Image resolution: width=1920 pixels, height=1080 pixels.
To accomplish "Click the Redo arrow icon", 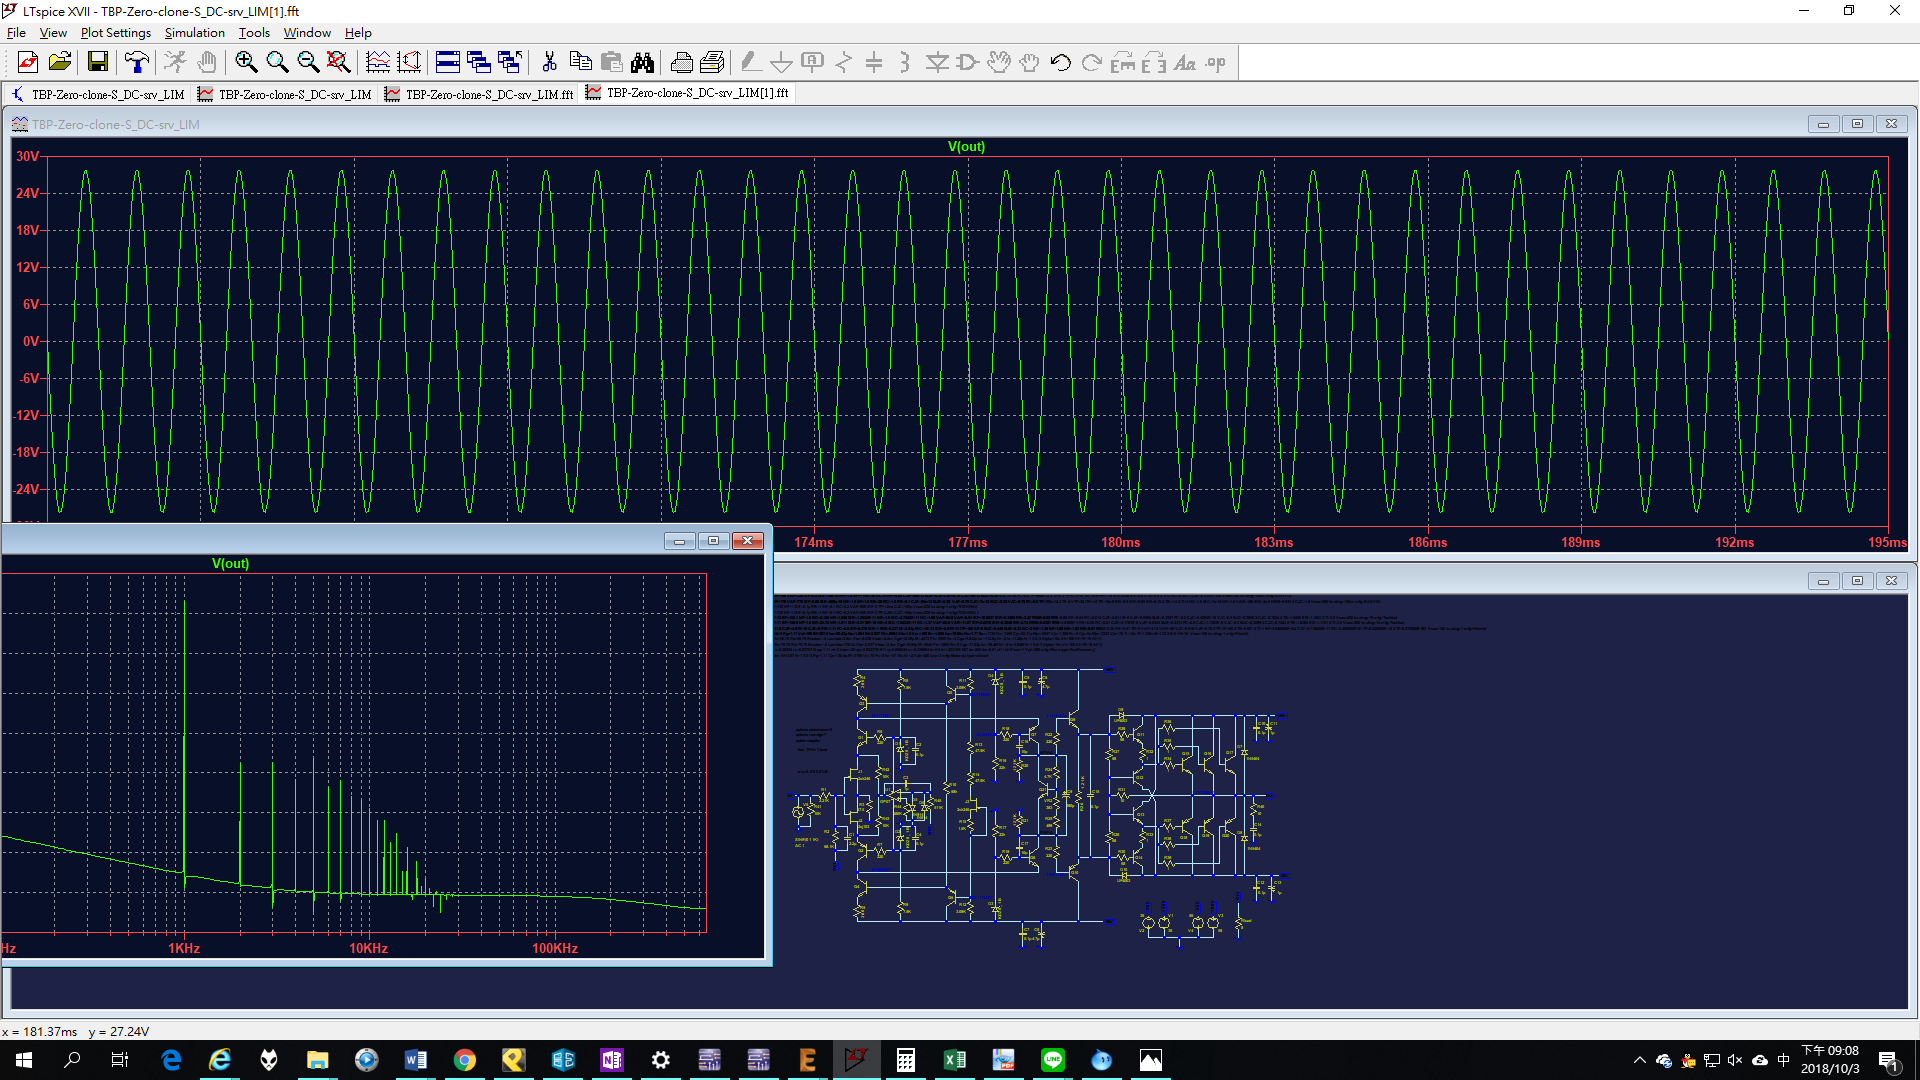I will pos(1092,62).
